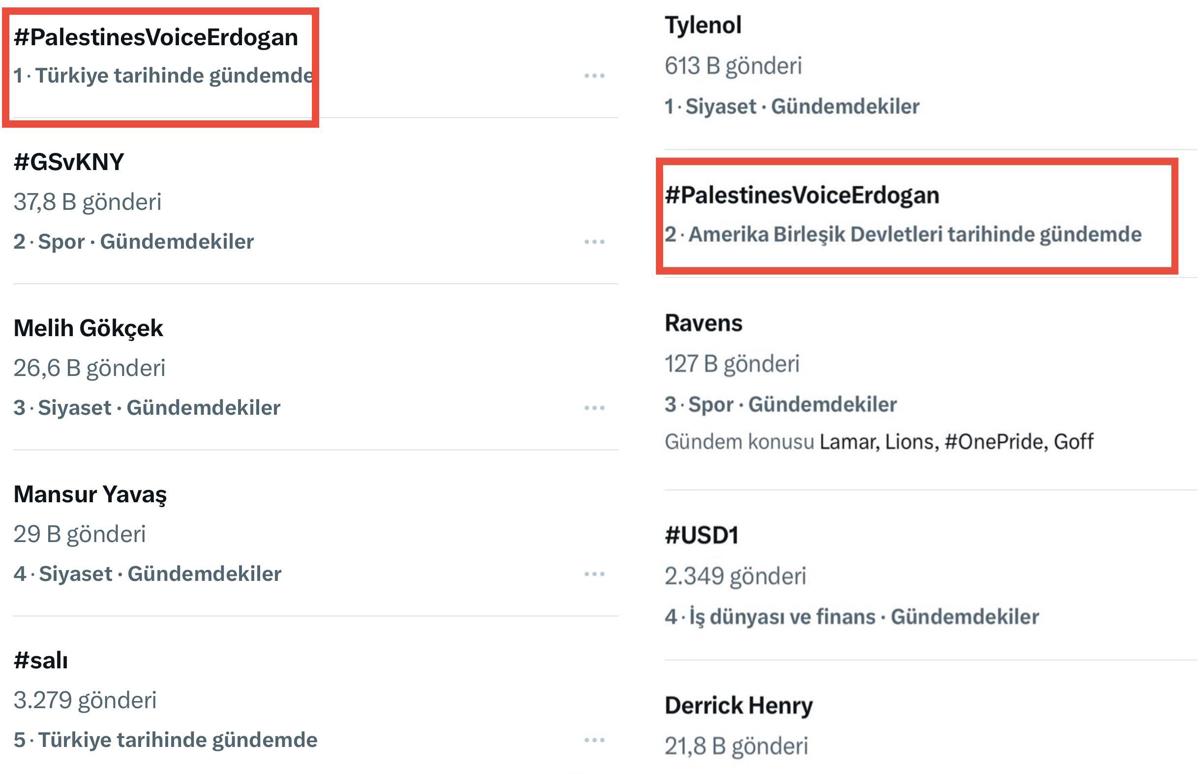Select the Derrick Henry trending topic
Screen dimensions: 1200x774
(x=739, y=705)
